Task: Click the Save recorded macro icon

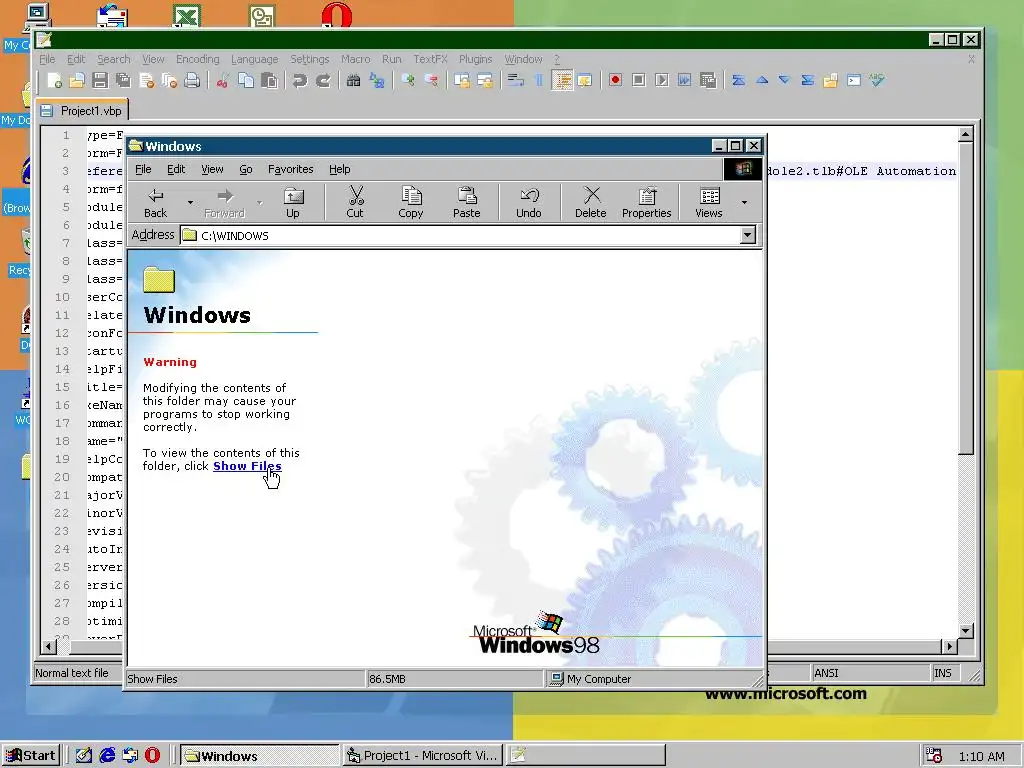Action: [707, 80]
